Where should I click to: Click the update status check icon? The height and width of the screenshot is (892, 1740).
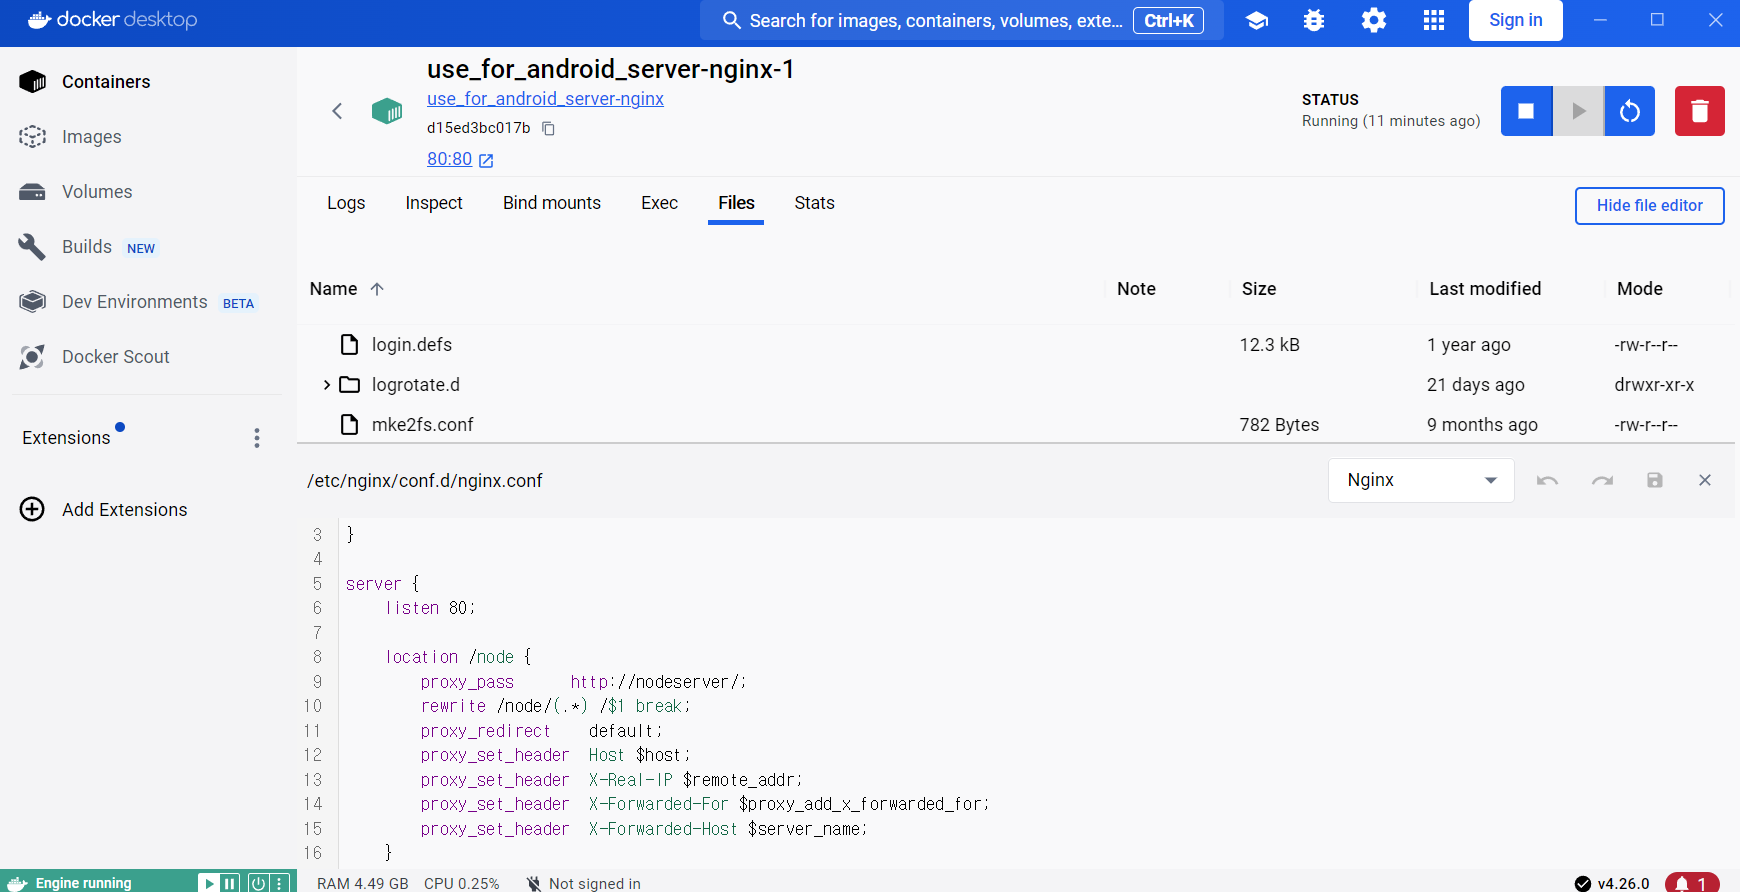[1583, 884]
